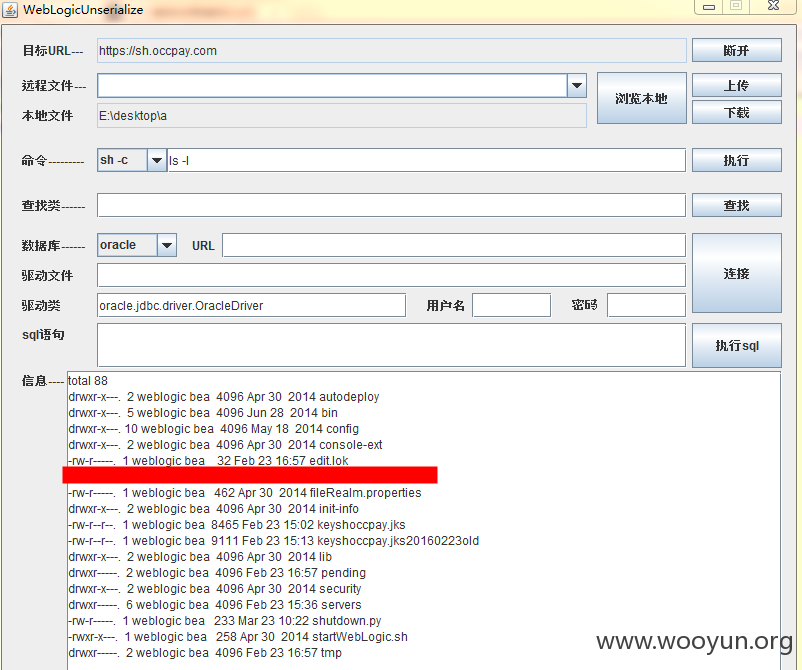Click inside the sql语句 text area
The width and height of the screenshot is (802, 670).
[x=391, y=345]
